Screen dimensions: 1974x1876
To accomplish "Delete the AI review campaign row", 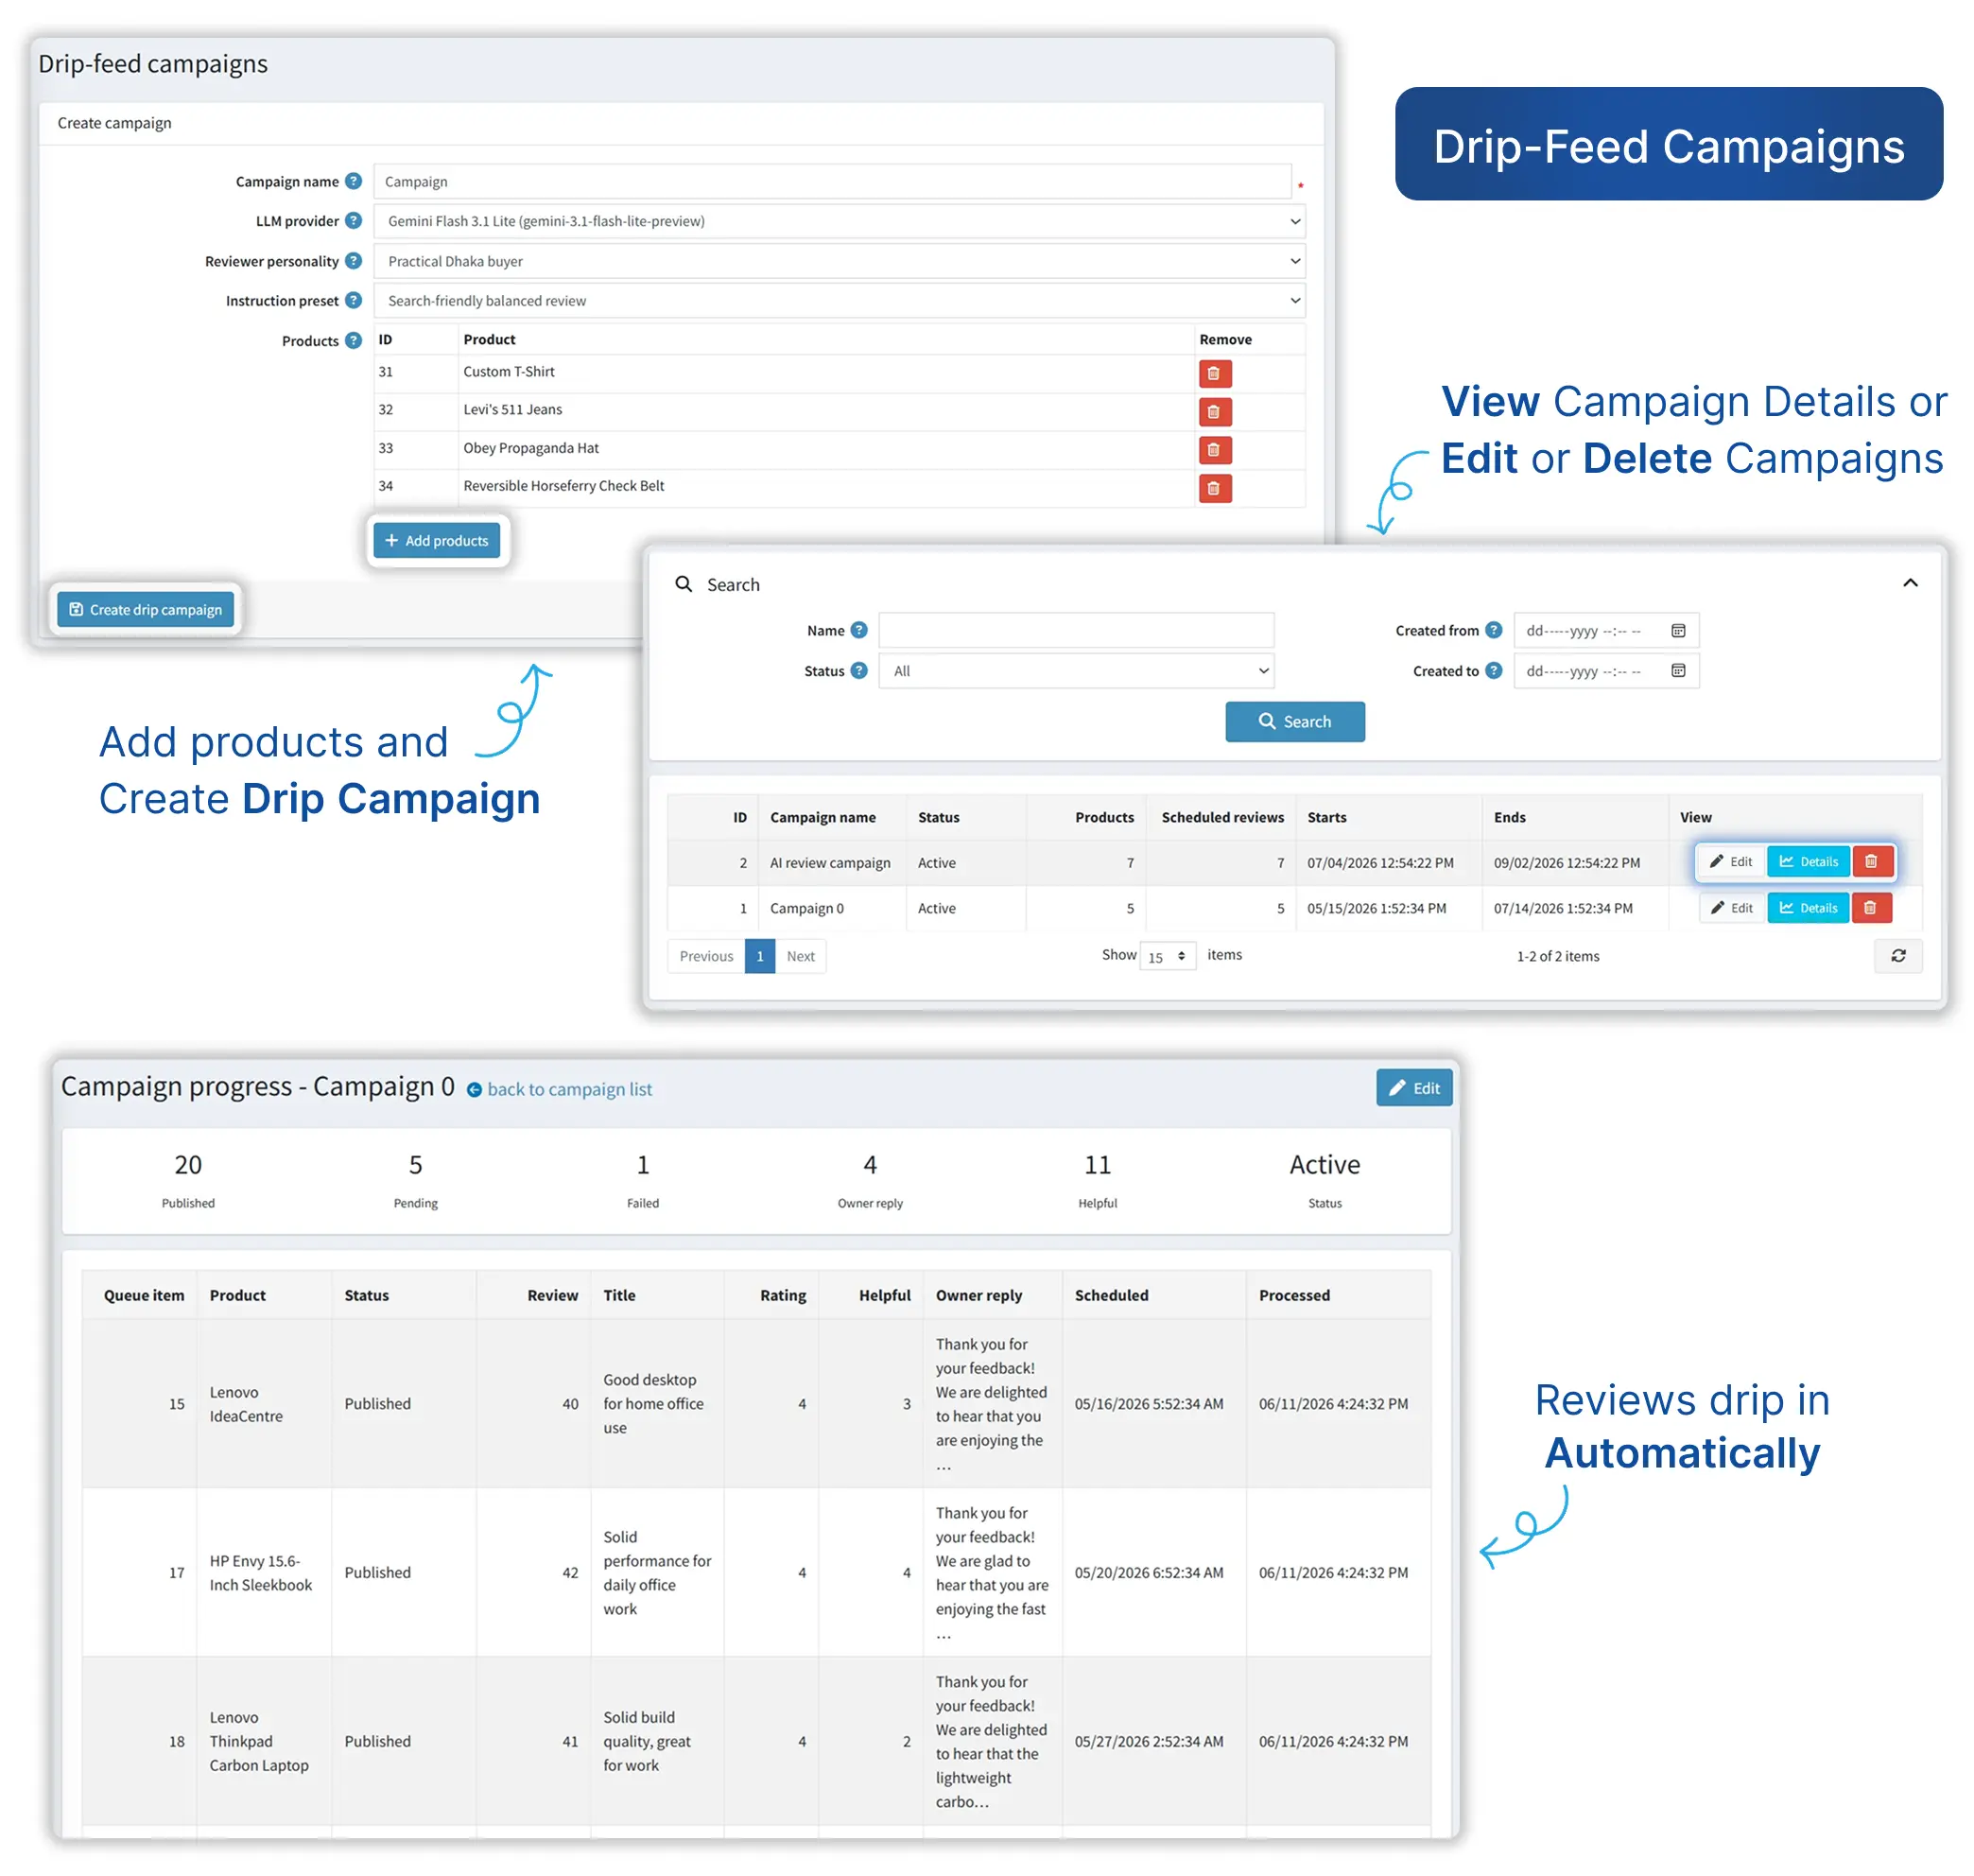I will click(1872, 862).
